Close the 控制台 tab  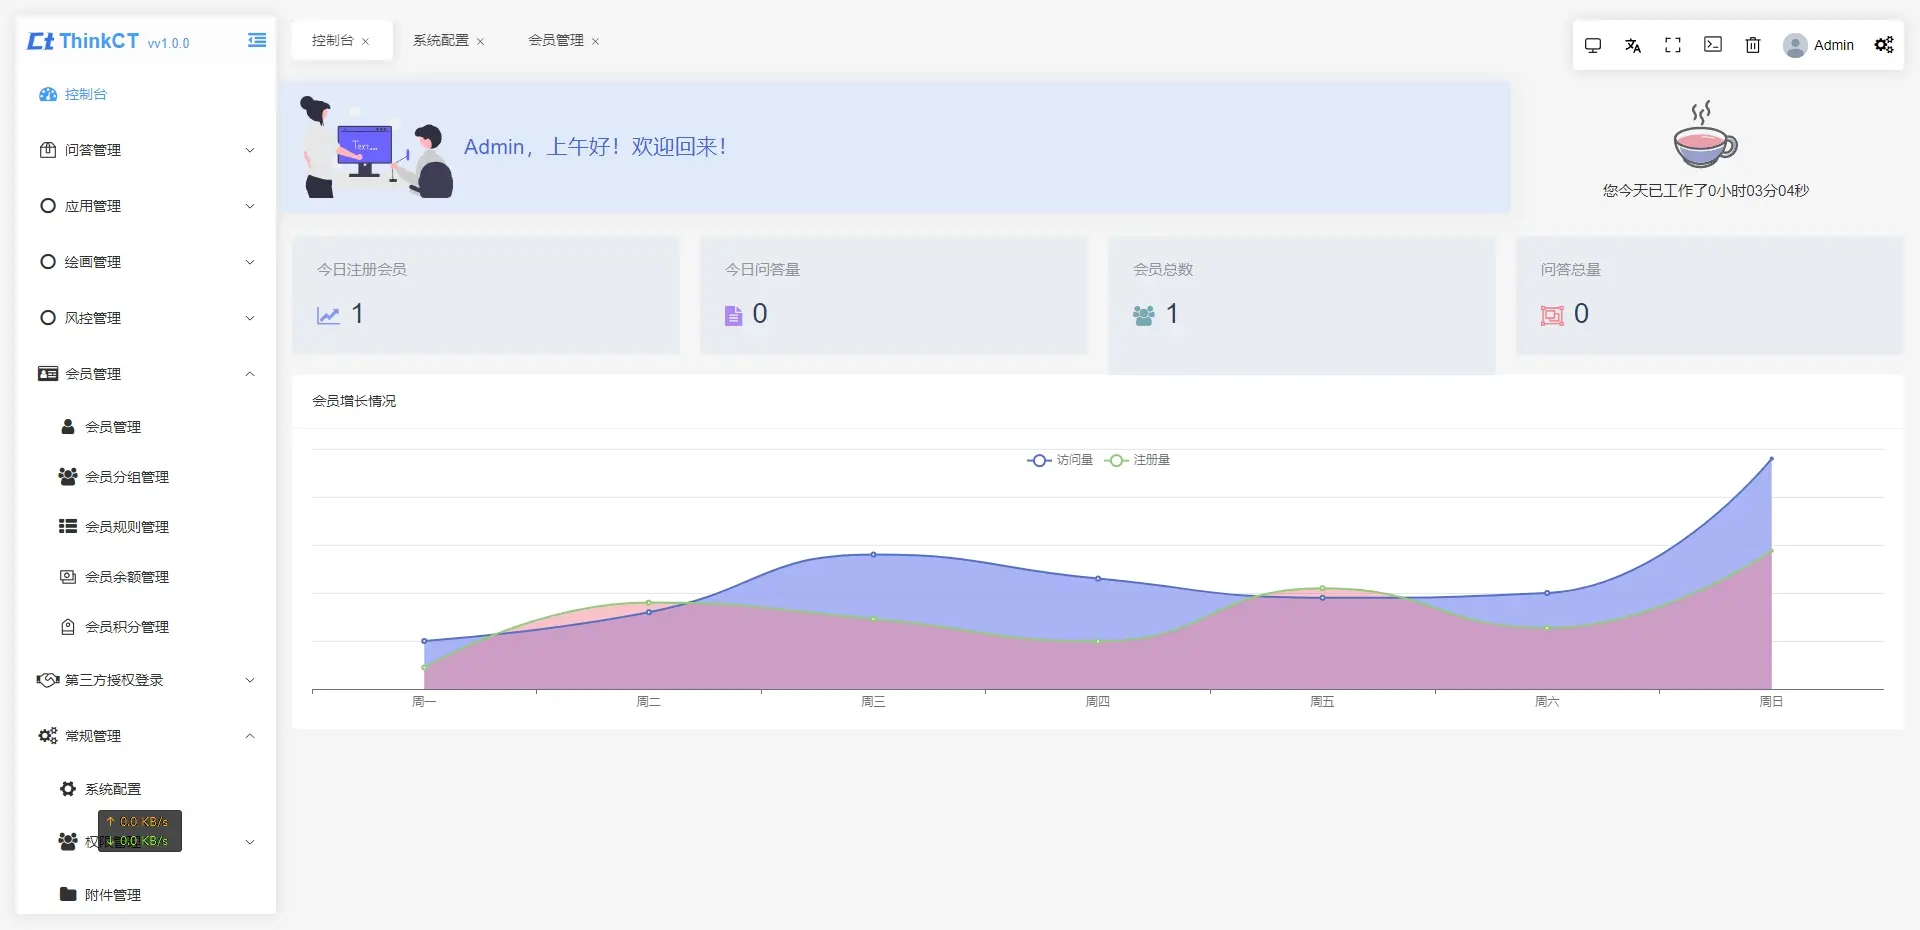point(366,42)
